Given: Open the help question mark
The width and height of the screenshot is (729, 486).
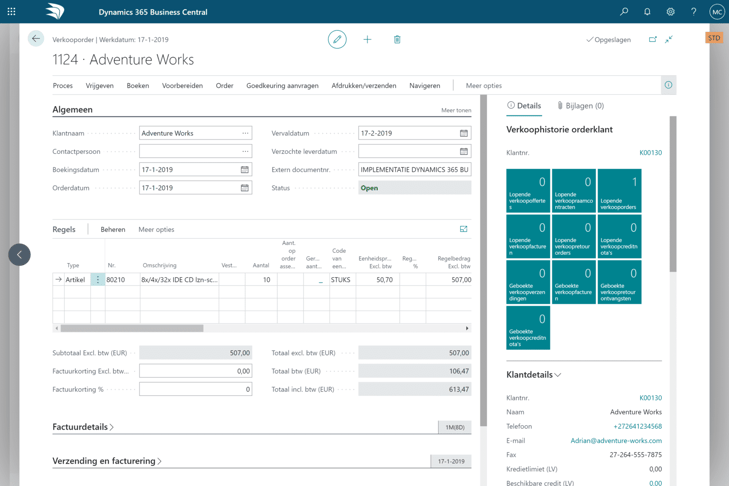Looking at the screenshot, I should pos(694,12).
